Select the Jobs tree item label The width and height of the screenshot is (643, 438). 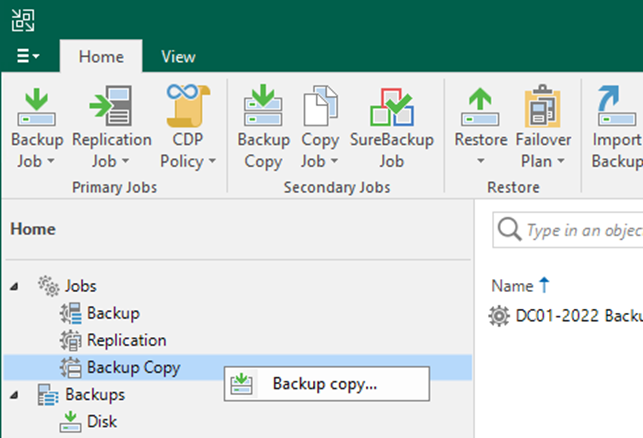pyautogui.click(x=81, y=286)
